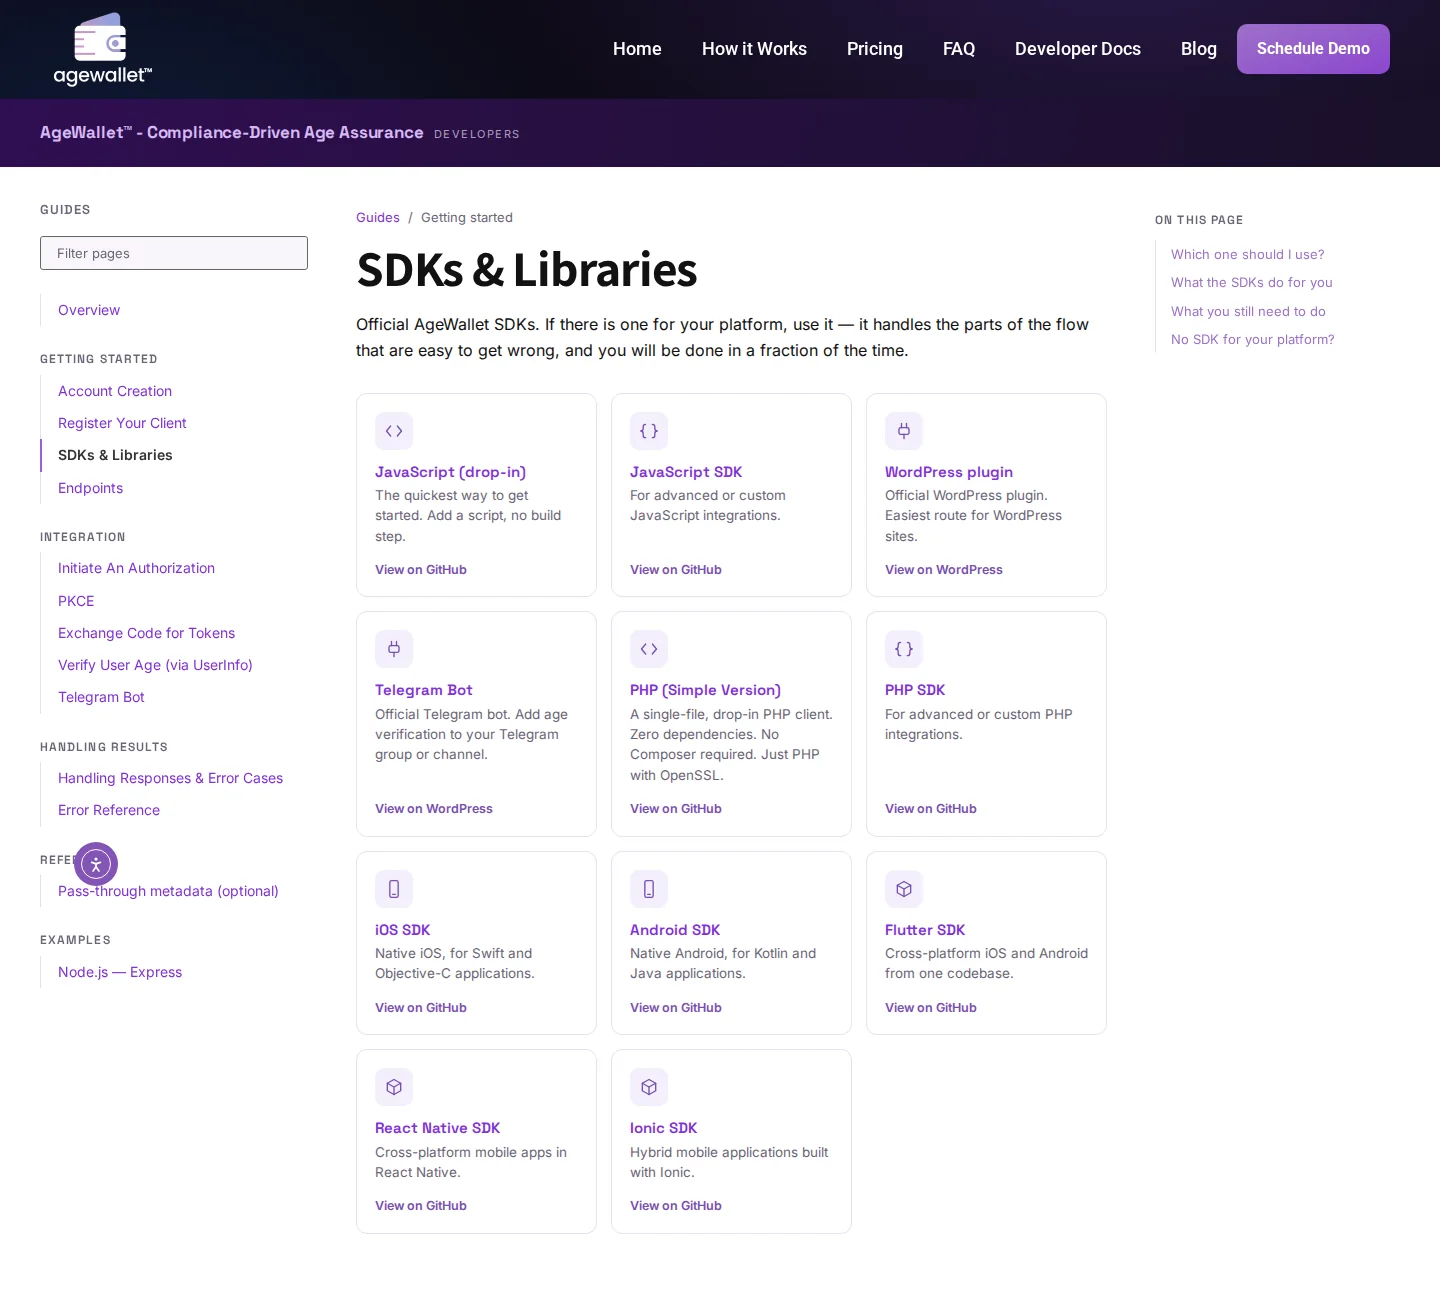Click Flutter SDK card title

click(925, 930)
